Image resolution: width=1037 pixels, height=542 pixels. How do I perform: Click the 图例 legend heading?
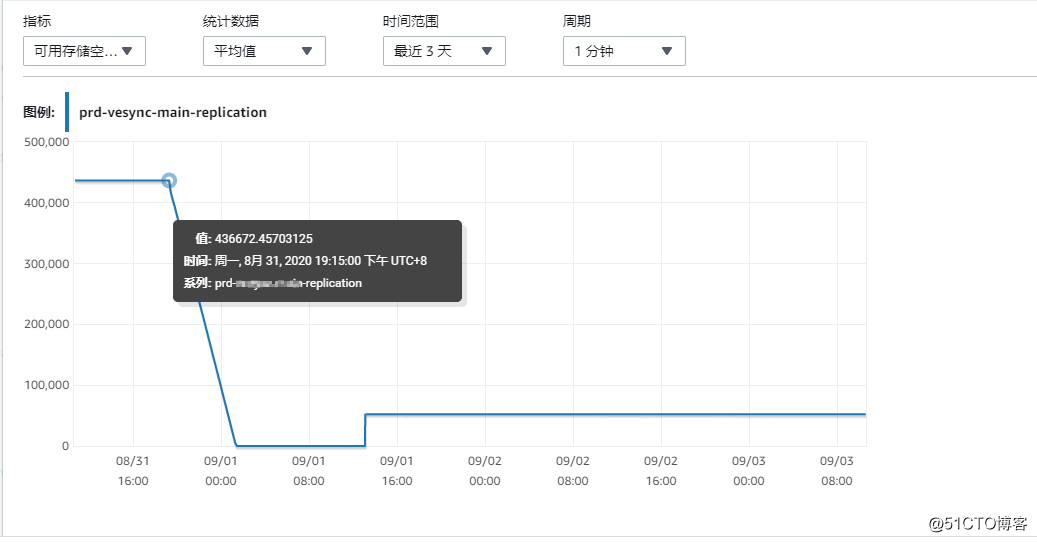(39, 112)
